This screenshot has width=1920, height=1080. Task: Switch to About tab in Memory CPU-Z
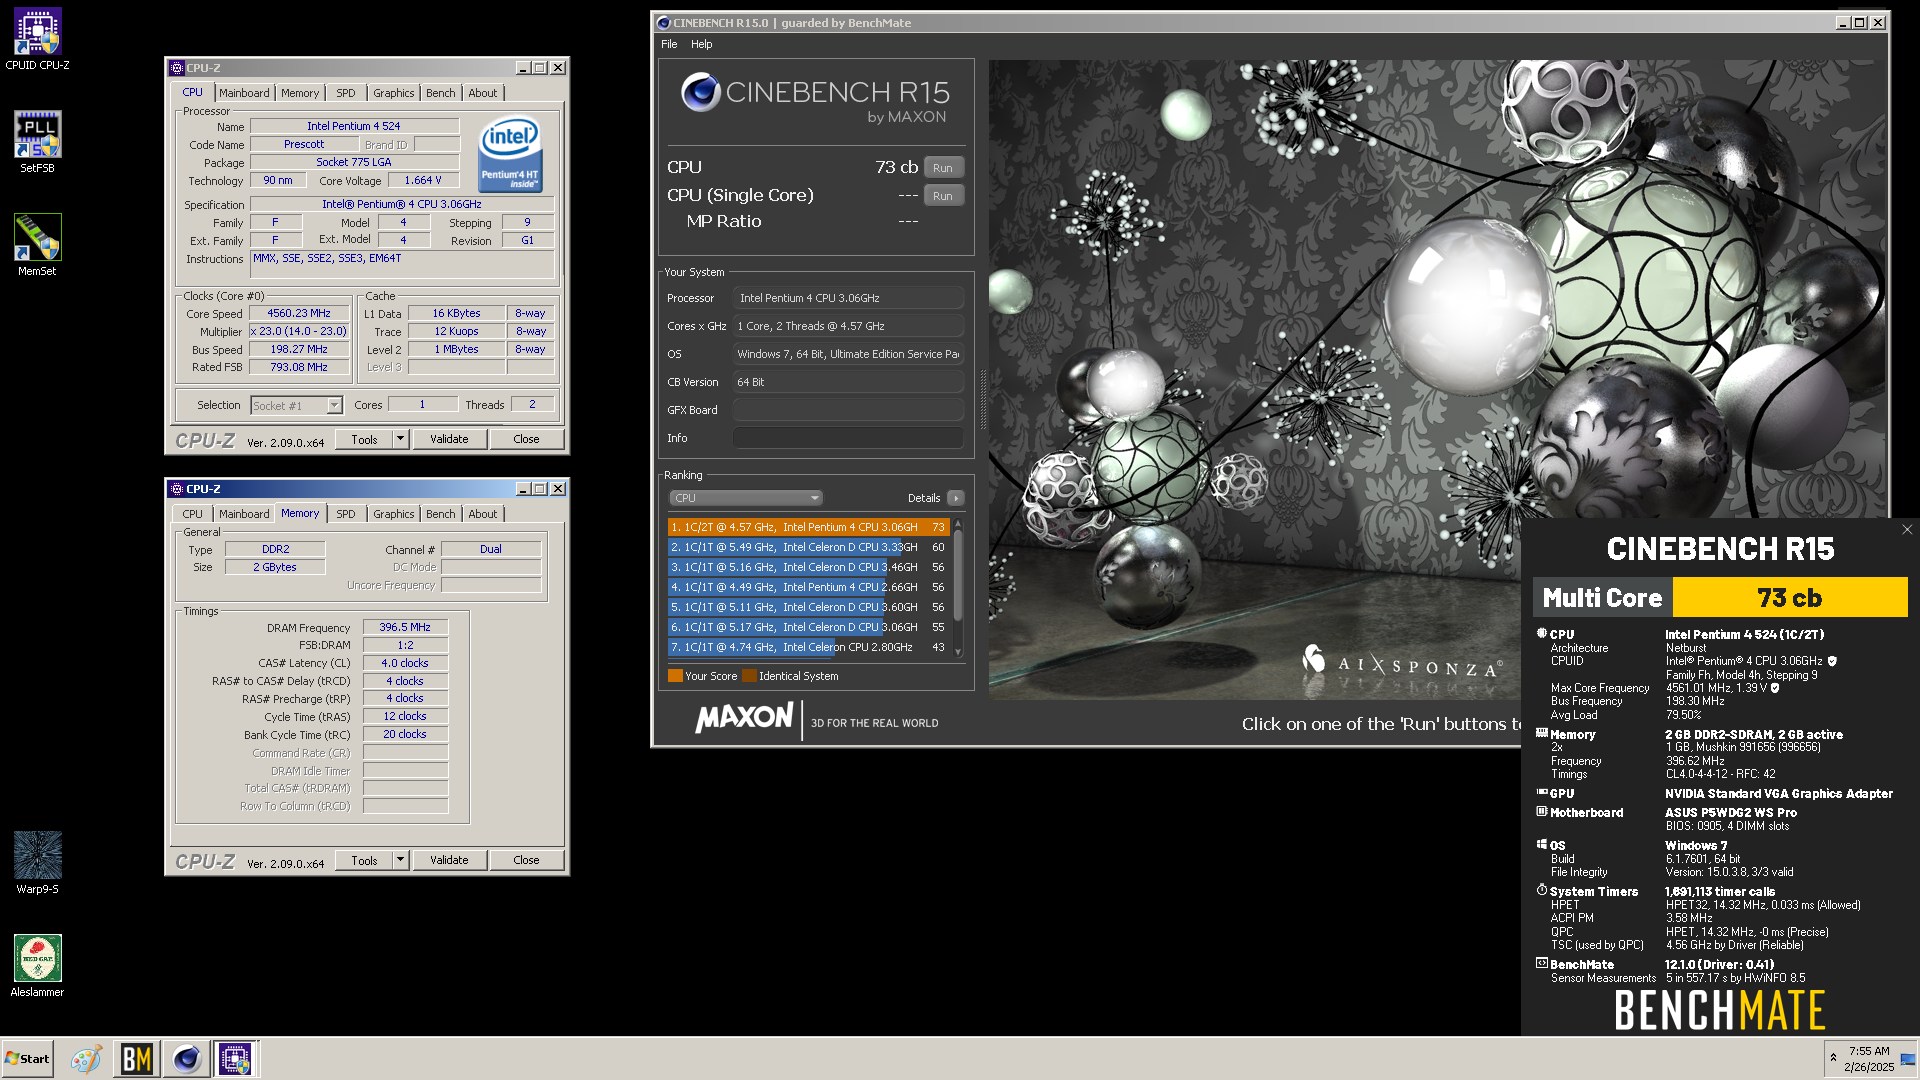[x=483, y=514]
